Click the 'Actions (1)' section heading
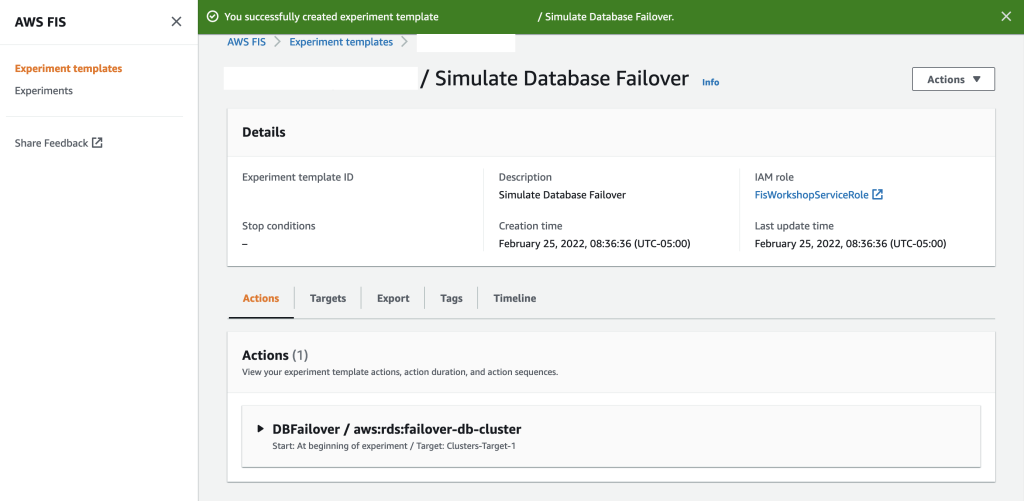This screenshot has height=501, width=1024. (x=275, y=355)
